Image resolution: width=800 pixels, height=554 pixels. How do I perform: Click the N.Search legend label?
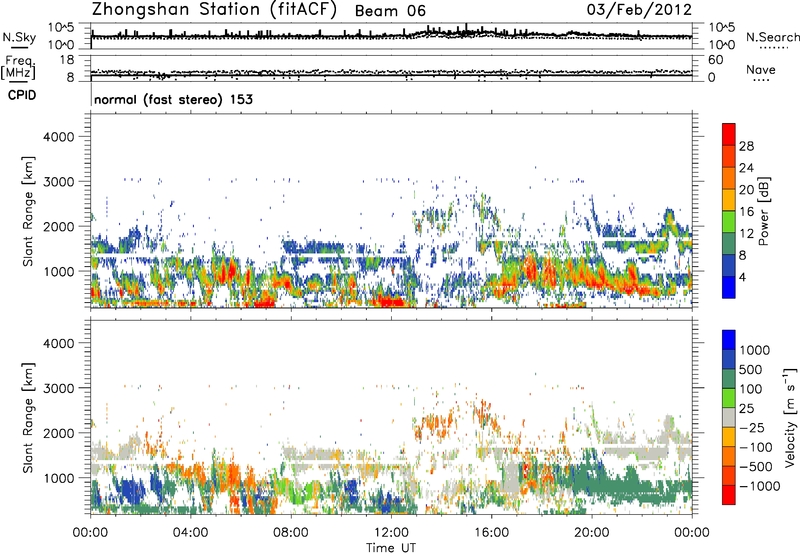click(x=772, y=37)
